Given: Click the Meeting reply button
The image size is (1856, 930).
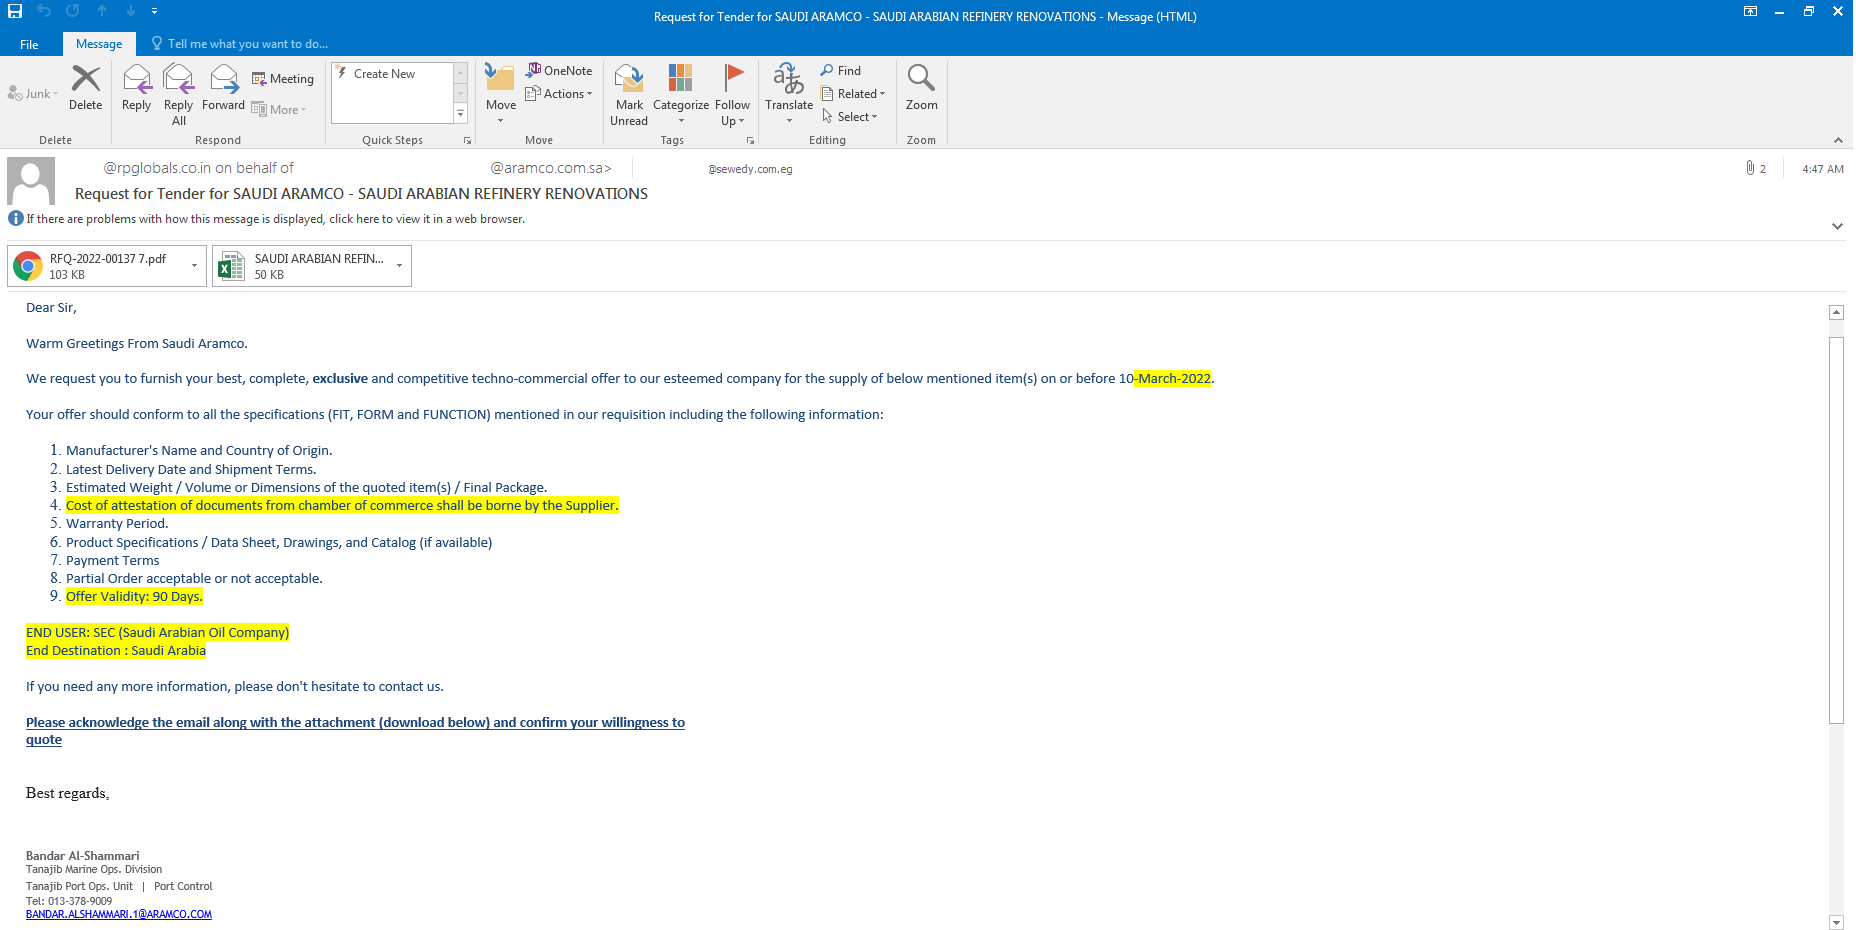Looking at the screenshot, I should click(283, 79).
